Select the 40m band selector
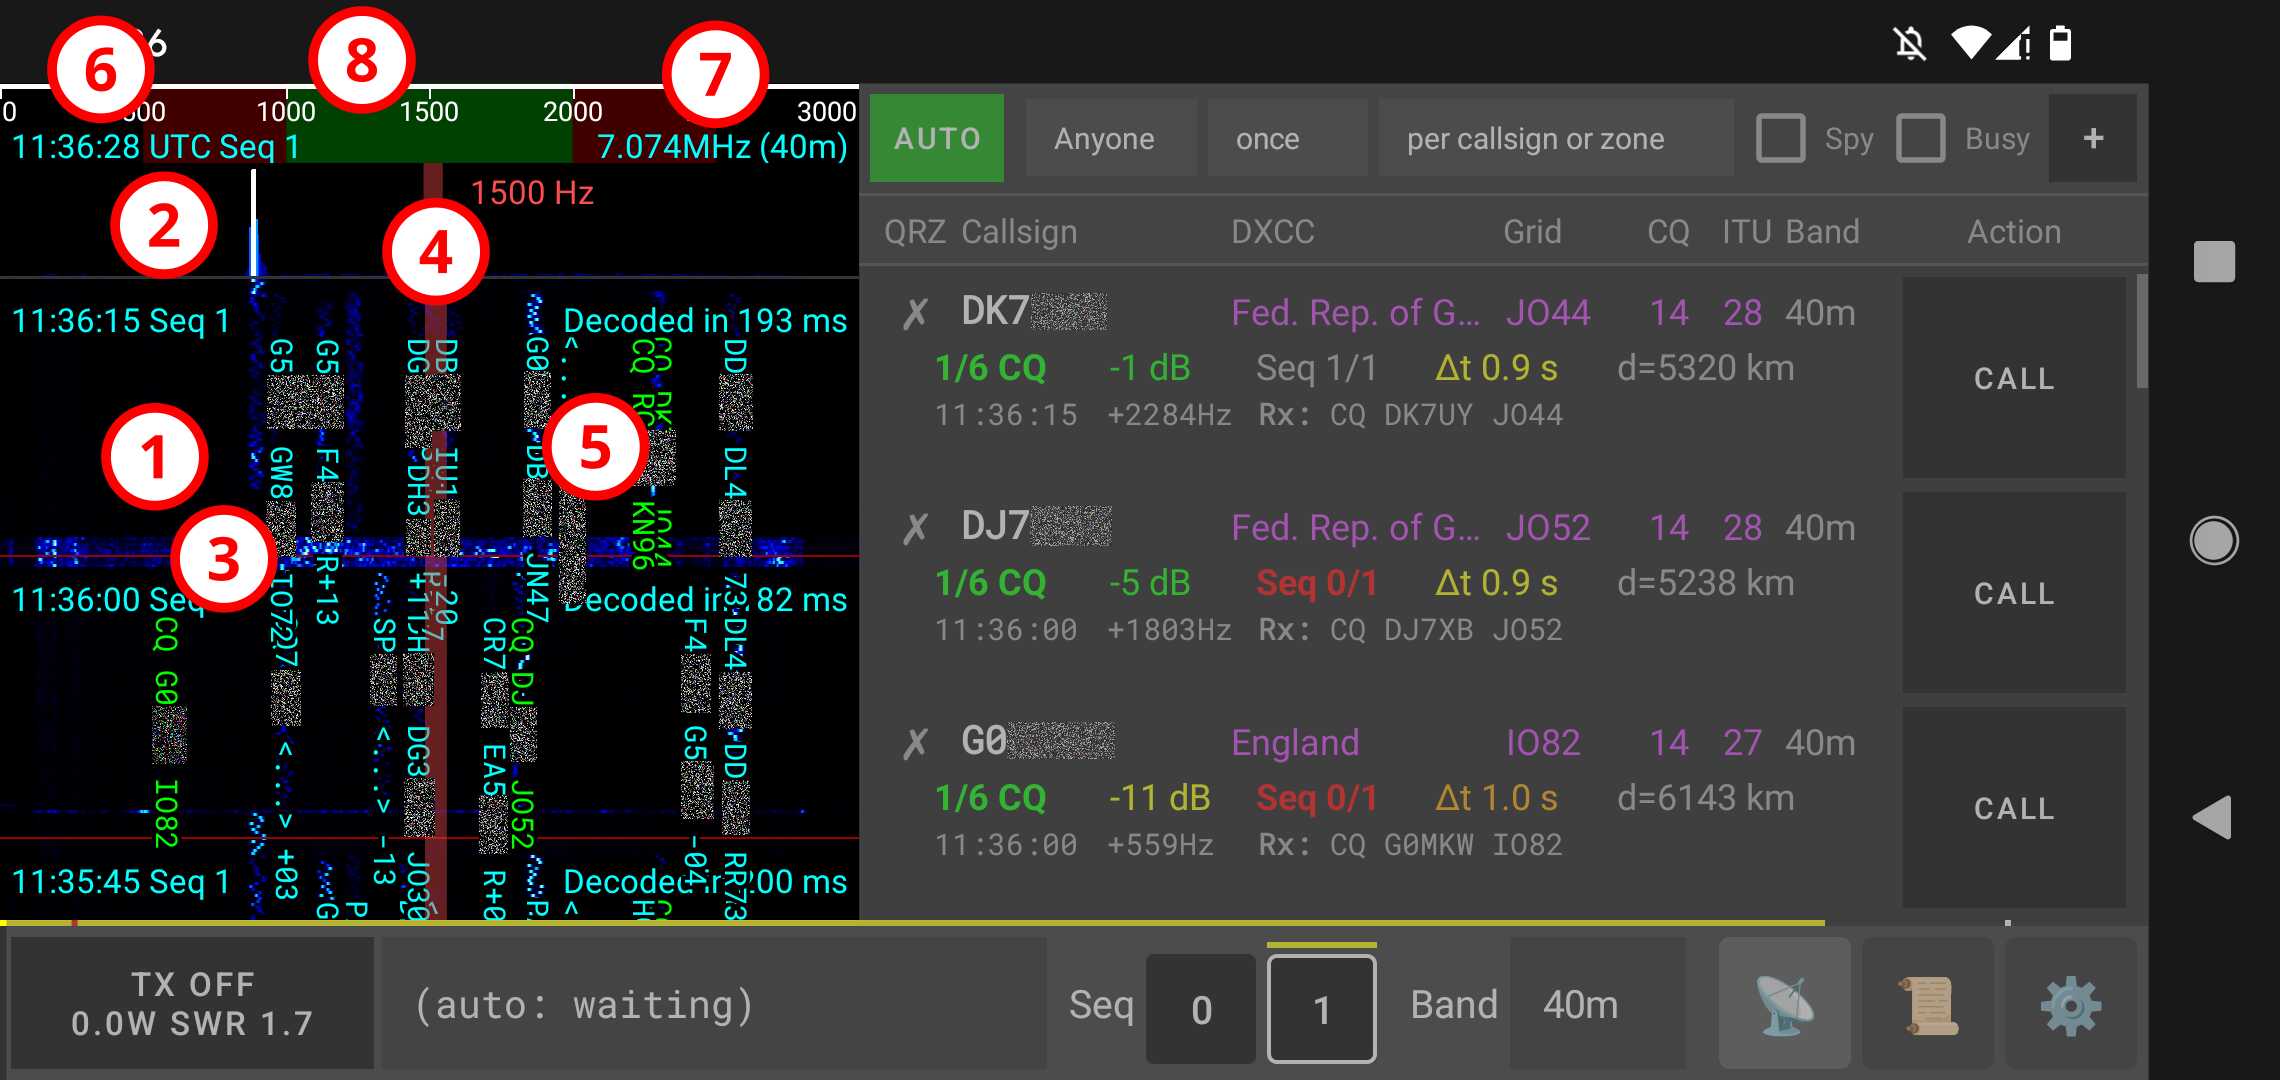Image resolution: width=2280 pixels, height=1080 pixels. pos(1580,1005)
